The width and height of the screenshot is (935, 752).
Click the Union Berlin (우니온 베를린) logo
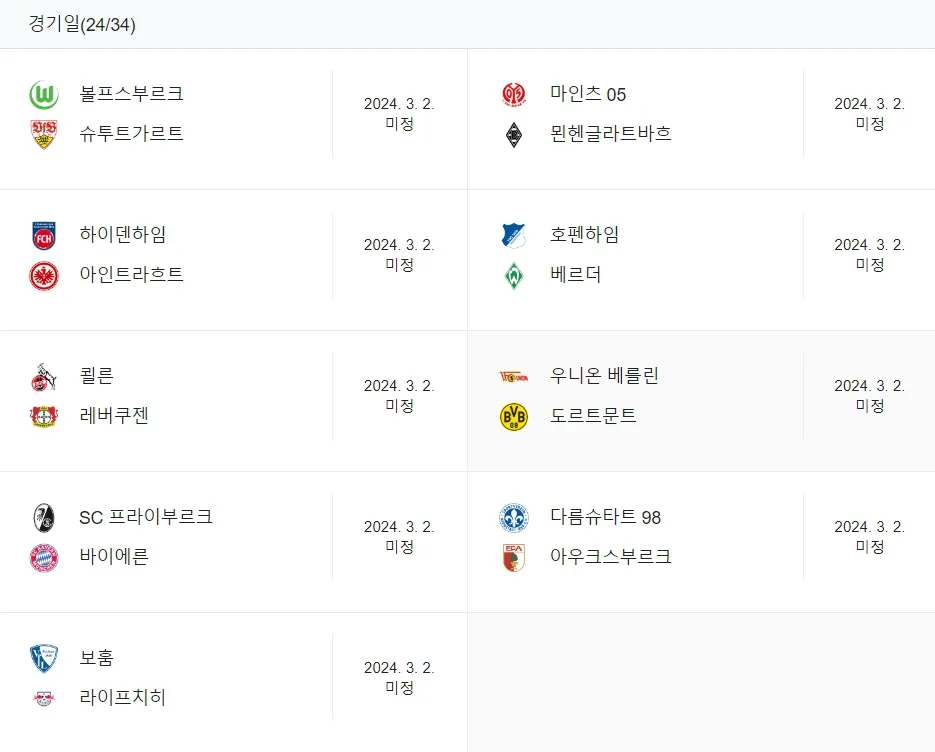pyautogui.click(x=514, y=377)
